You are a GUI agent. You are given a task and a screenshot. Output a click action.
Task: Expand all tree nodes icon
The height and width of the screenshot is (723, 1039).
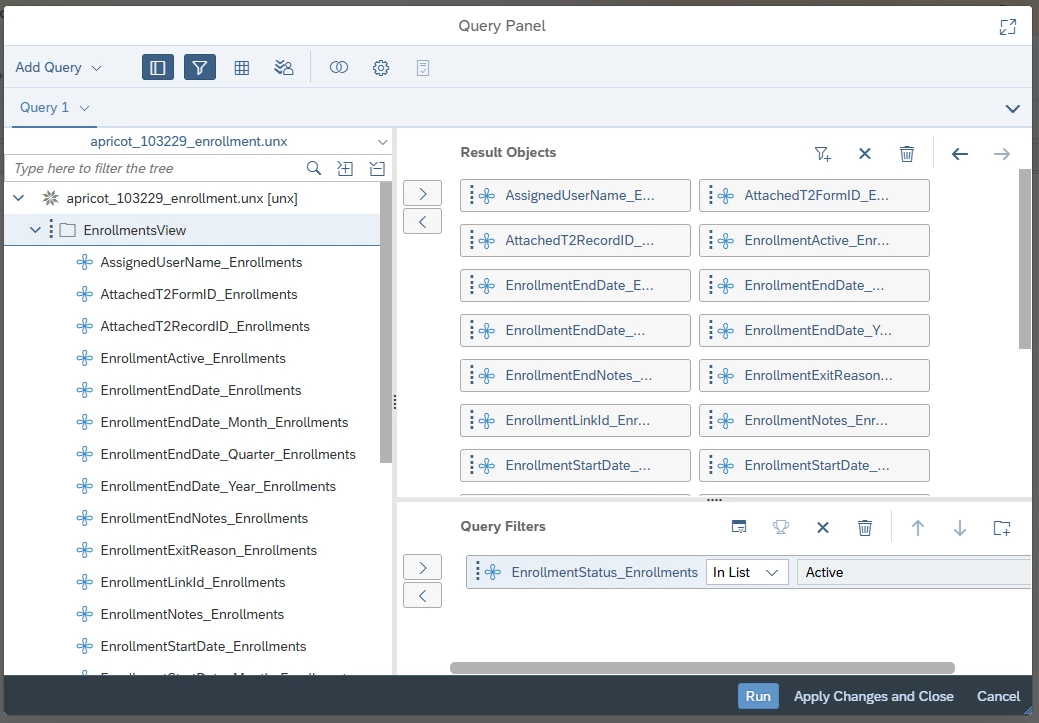click(345, 168)
